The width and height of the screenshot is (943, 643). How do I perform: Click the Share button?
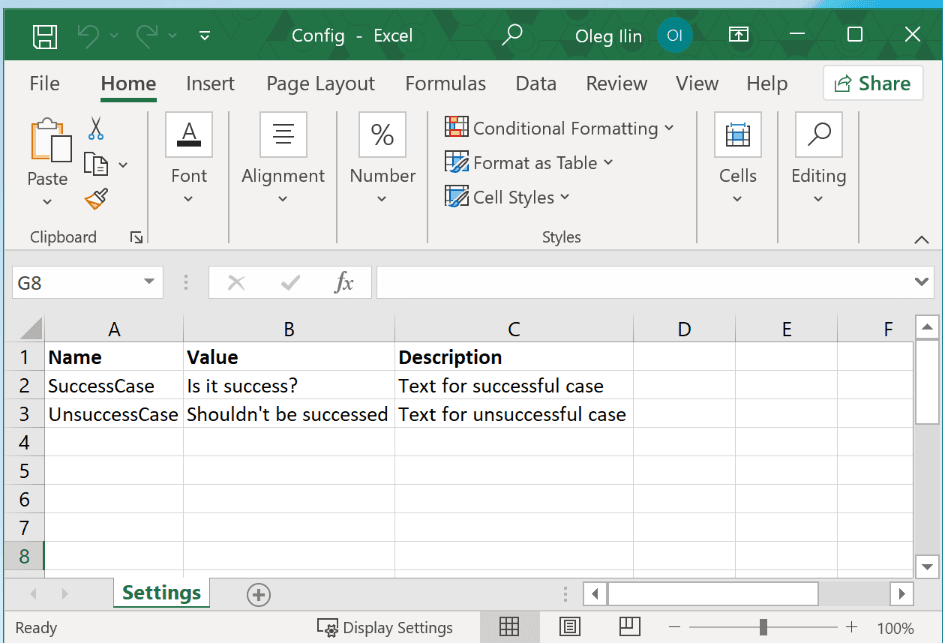coord(872,84)
